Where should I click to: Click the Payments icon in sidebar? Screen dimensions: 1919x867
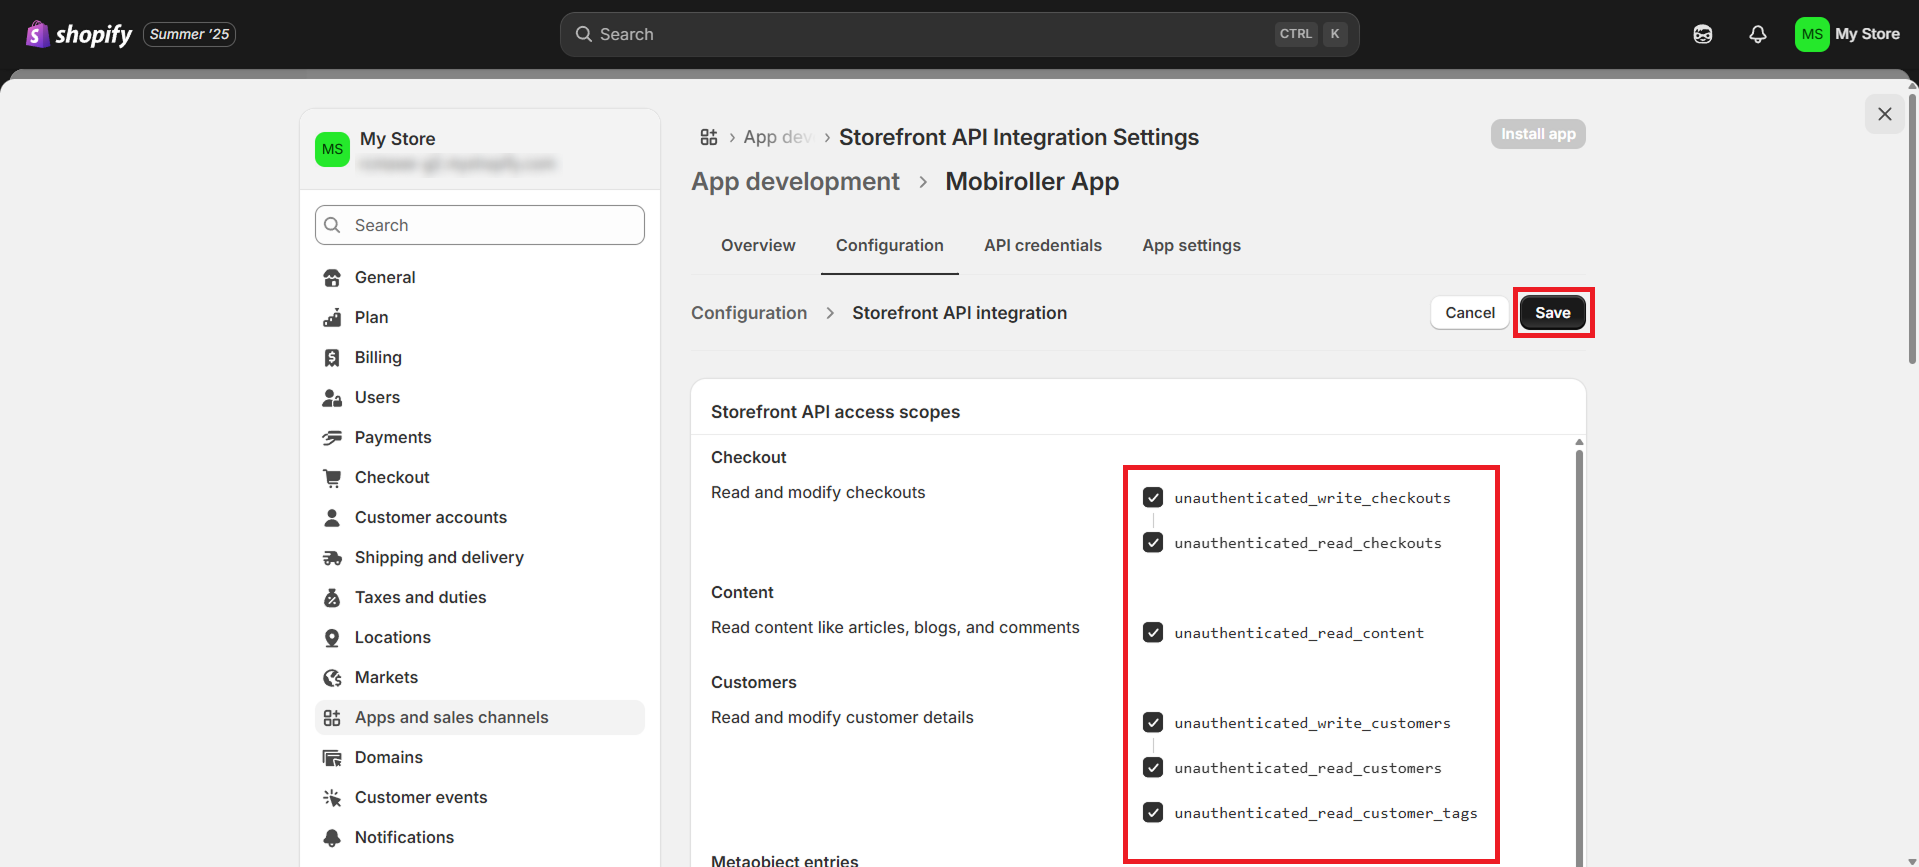pos(332,438)
